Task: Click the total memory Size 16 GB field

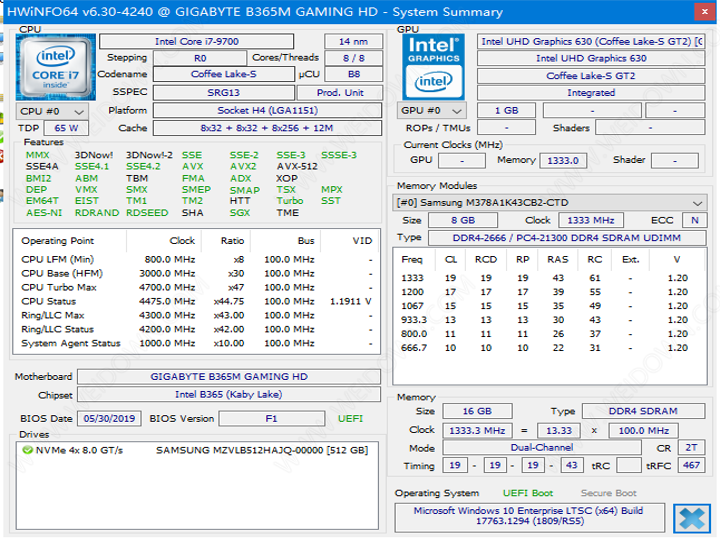Action: (477, 411)
